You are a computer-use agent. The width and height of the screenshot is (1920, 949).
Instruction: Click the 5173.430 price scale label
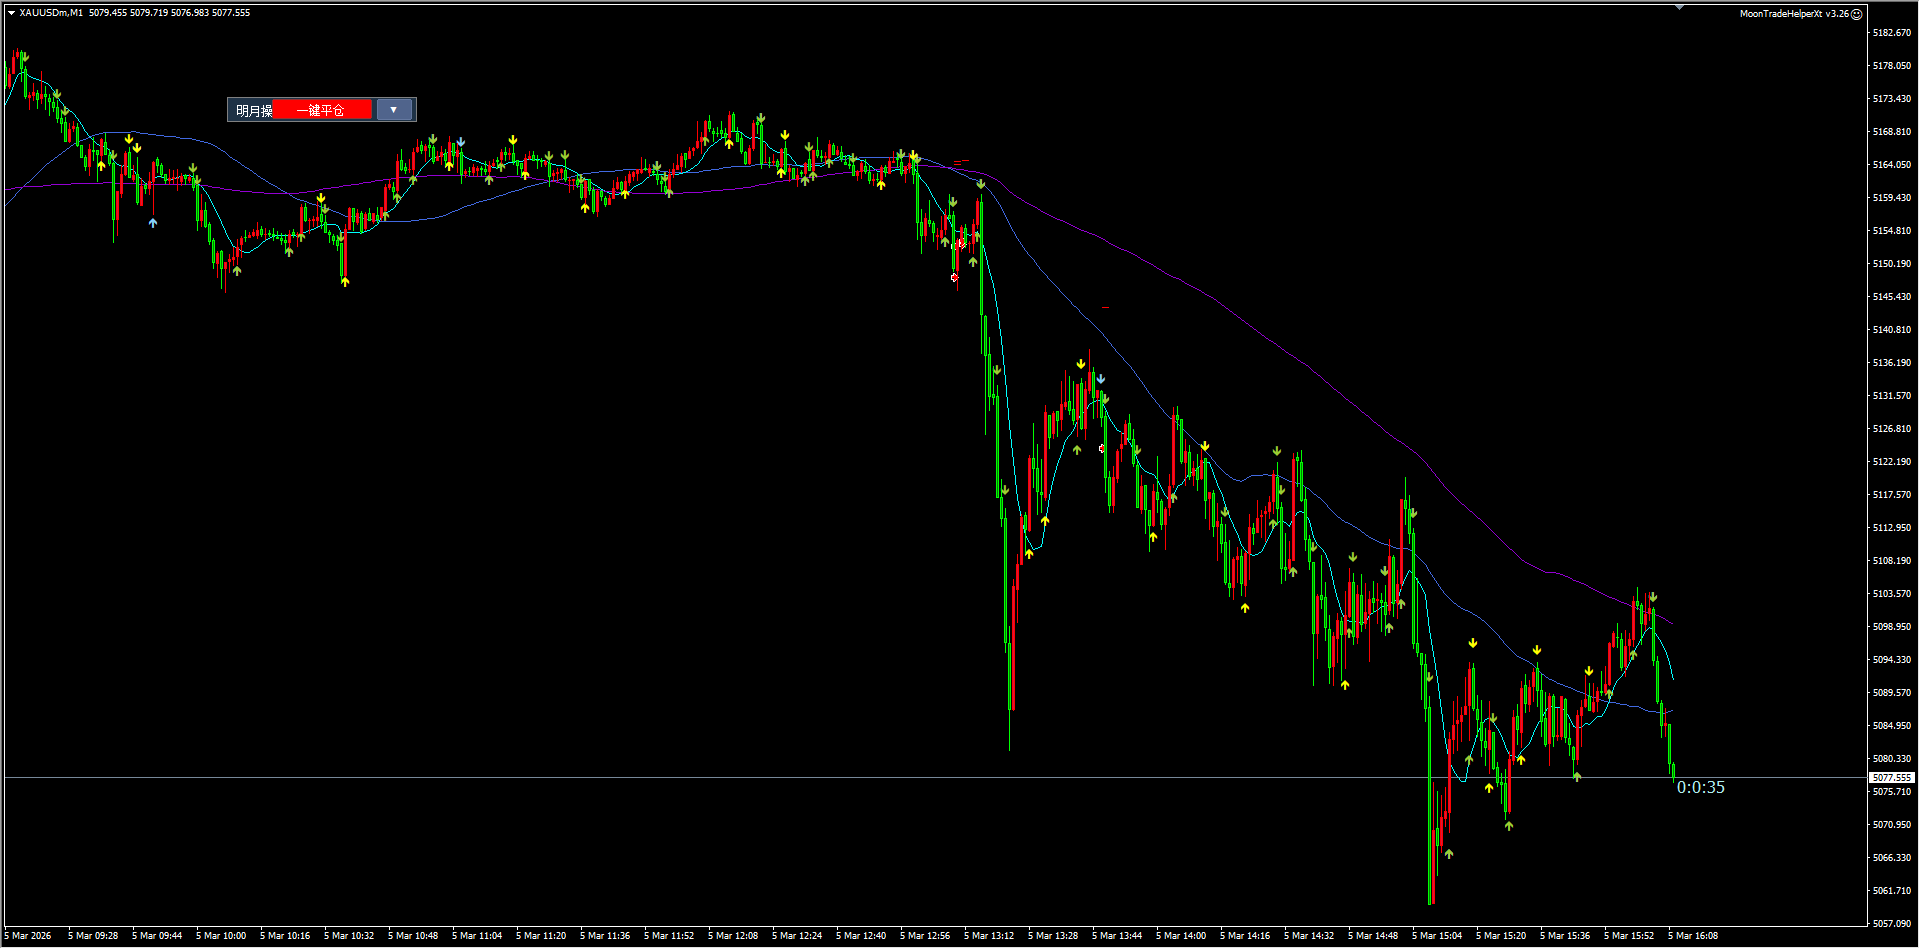click(x=1892, y=99)
